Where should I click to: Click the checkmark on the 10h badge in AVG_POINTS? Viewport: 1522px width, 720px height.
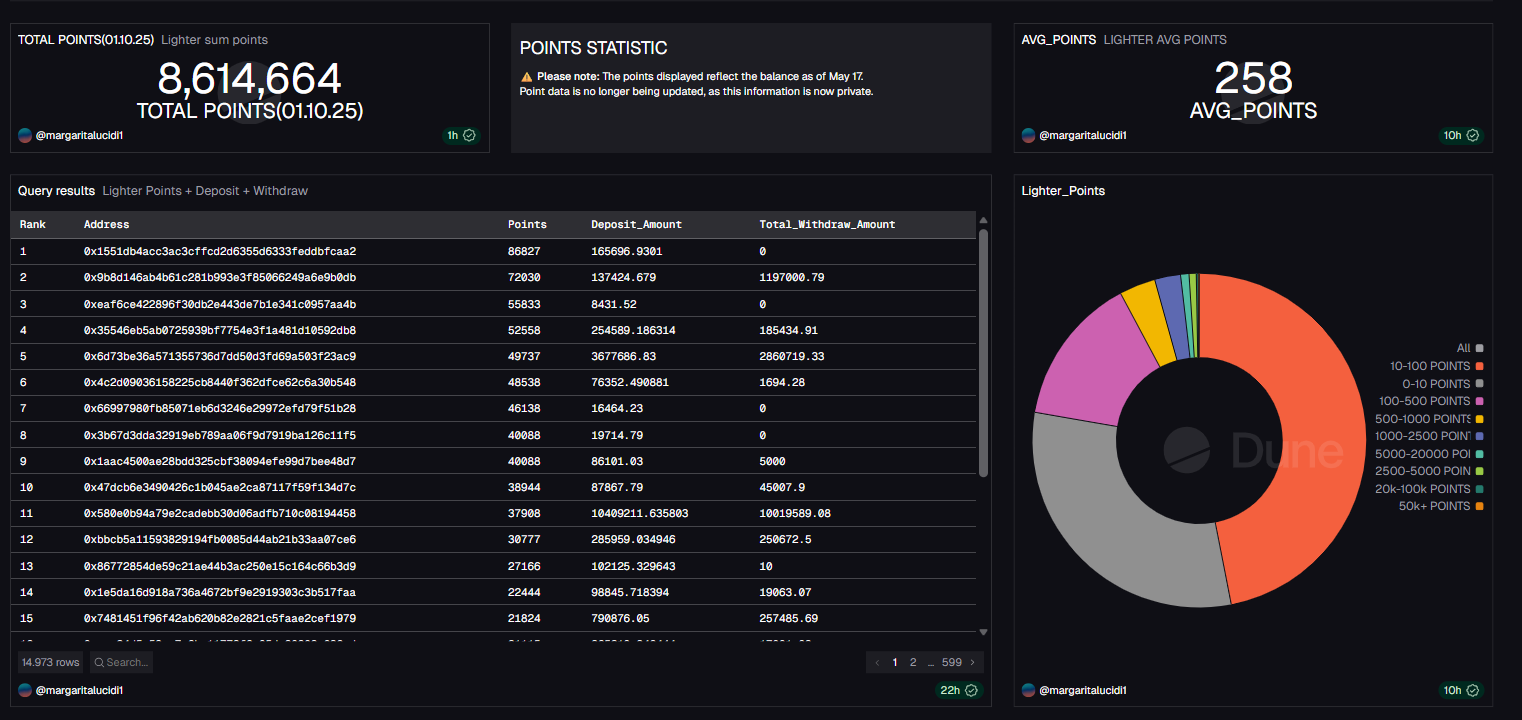[x=1470, y=135]
